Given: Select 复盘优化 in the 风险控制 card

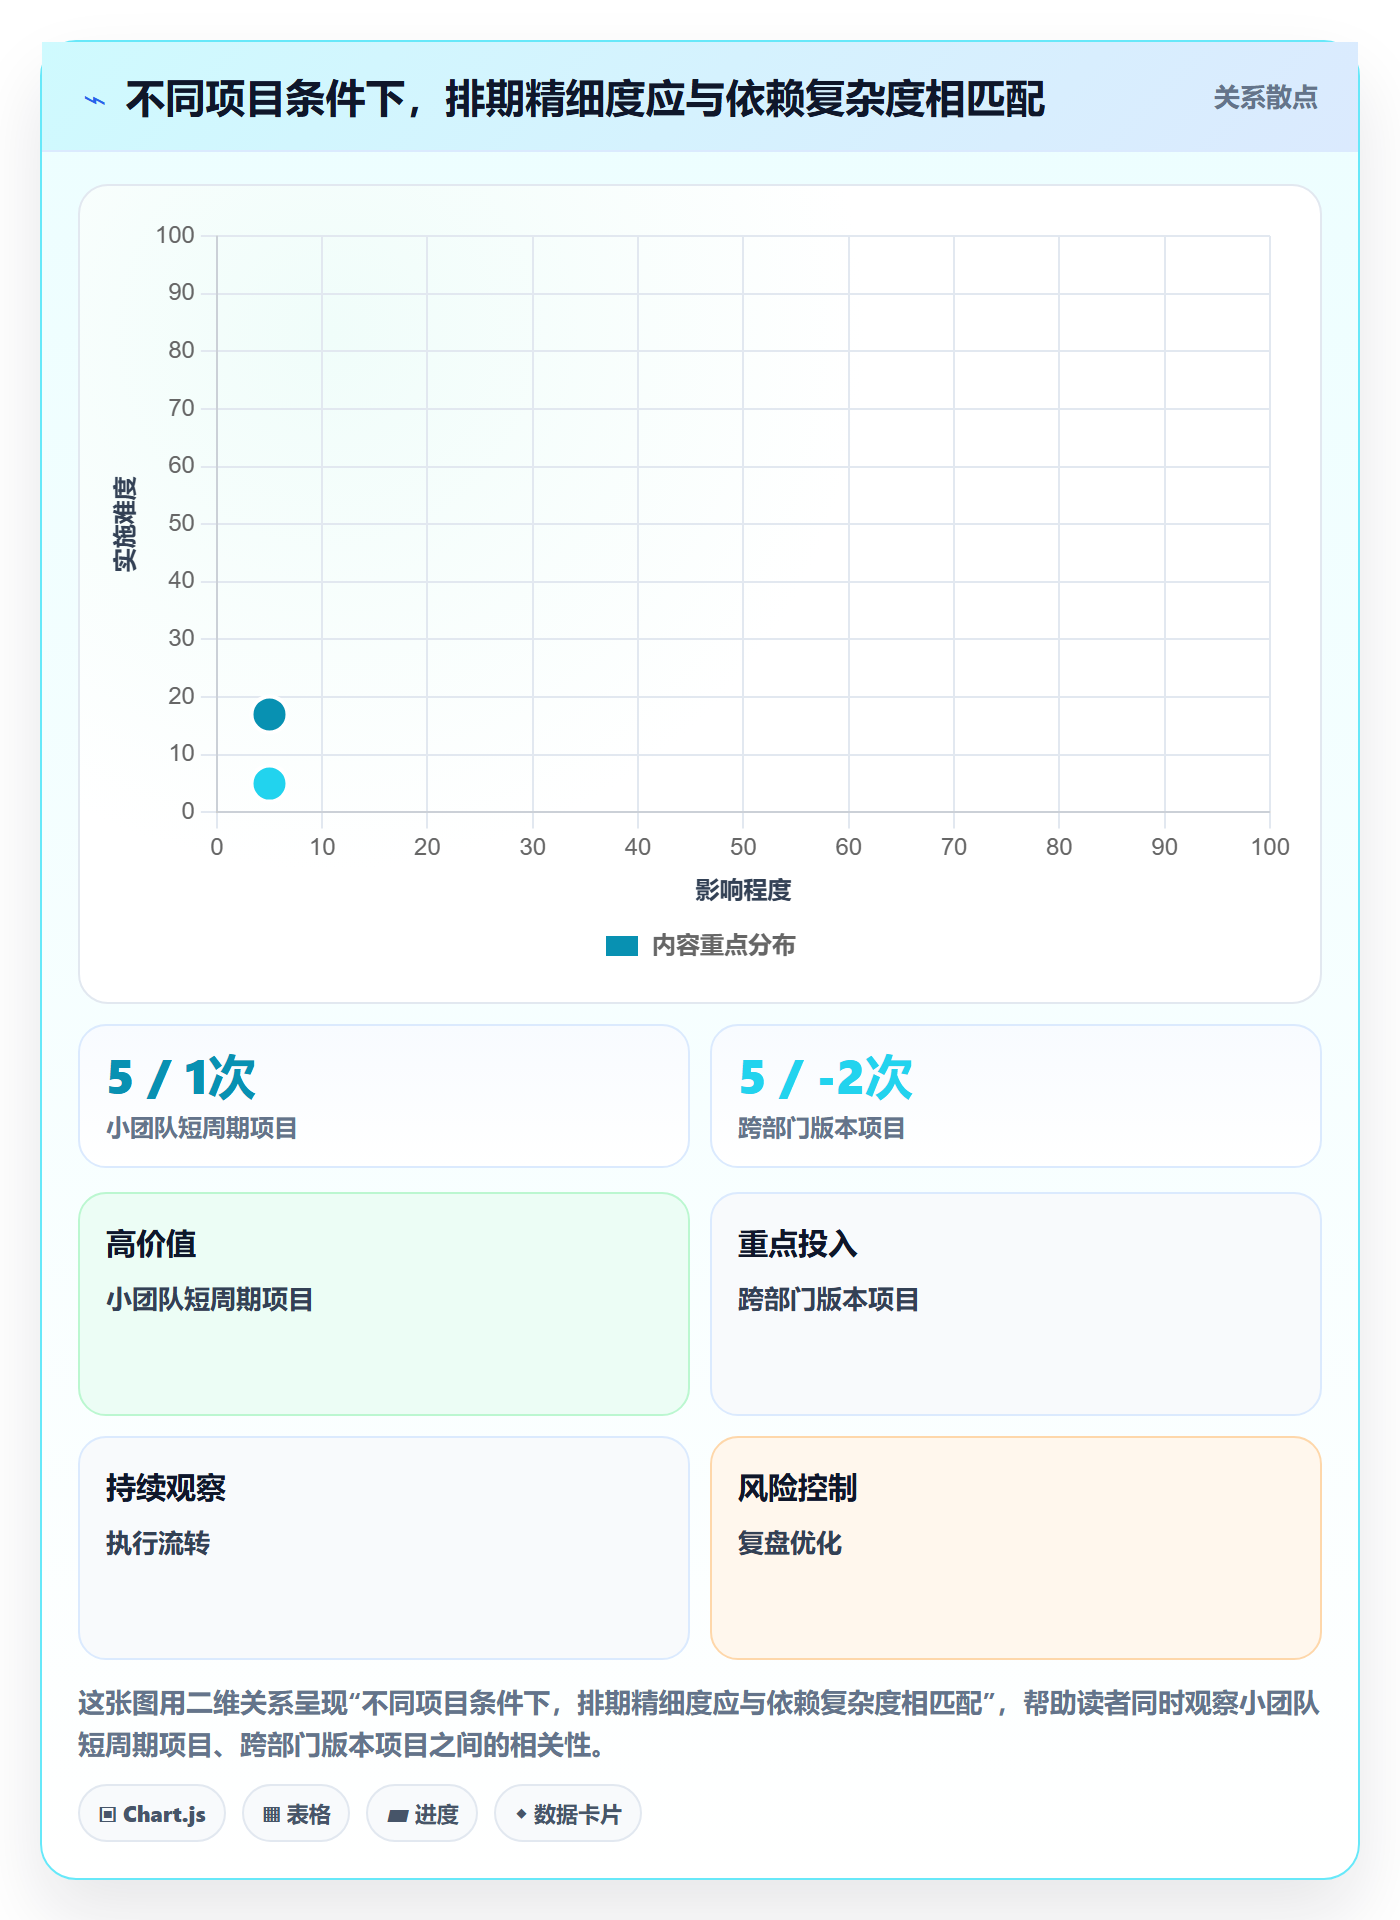Looking at the screenshot, I should pyautogui.click(x=790, y=1543).
